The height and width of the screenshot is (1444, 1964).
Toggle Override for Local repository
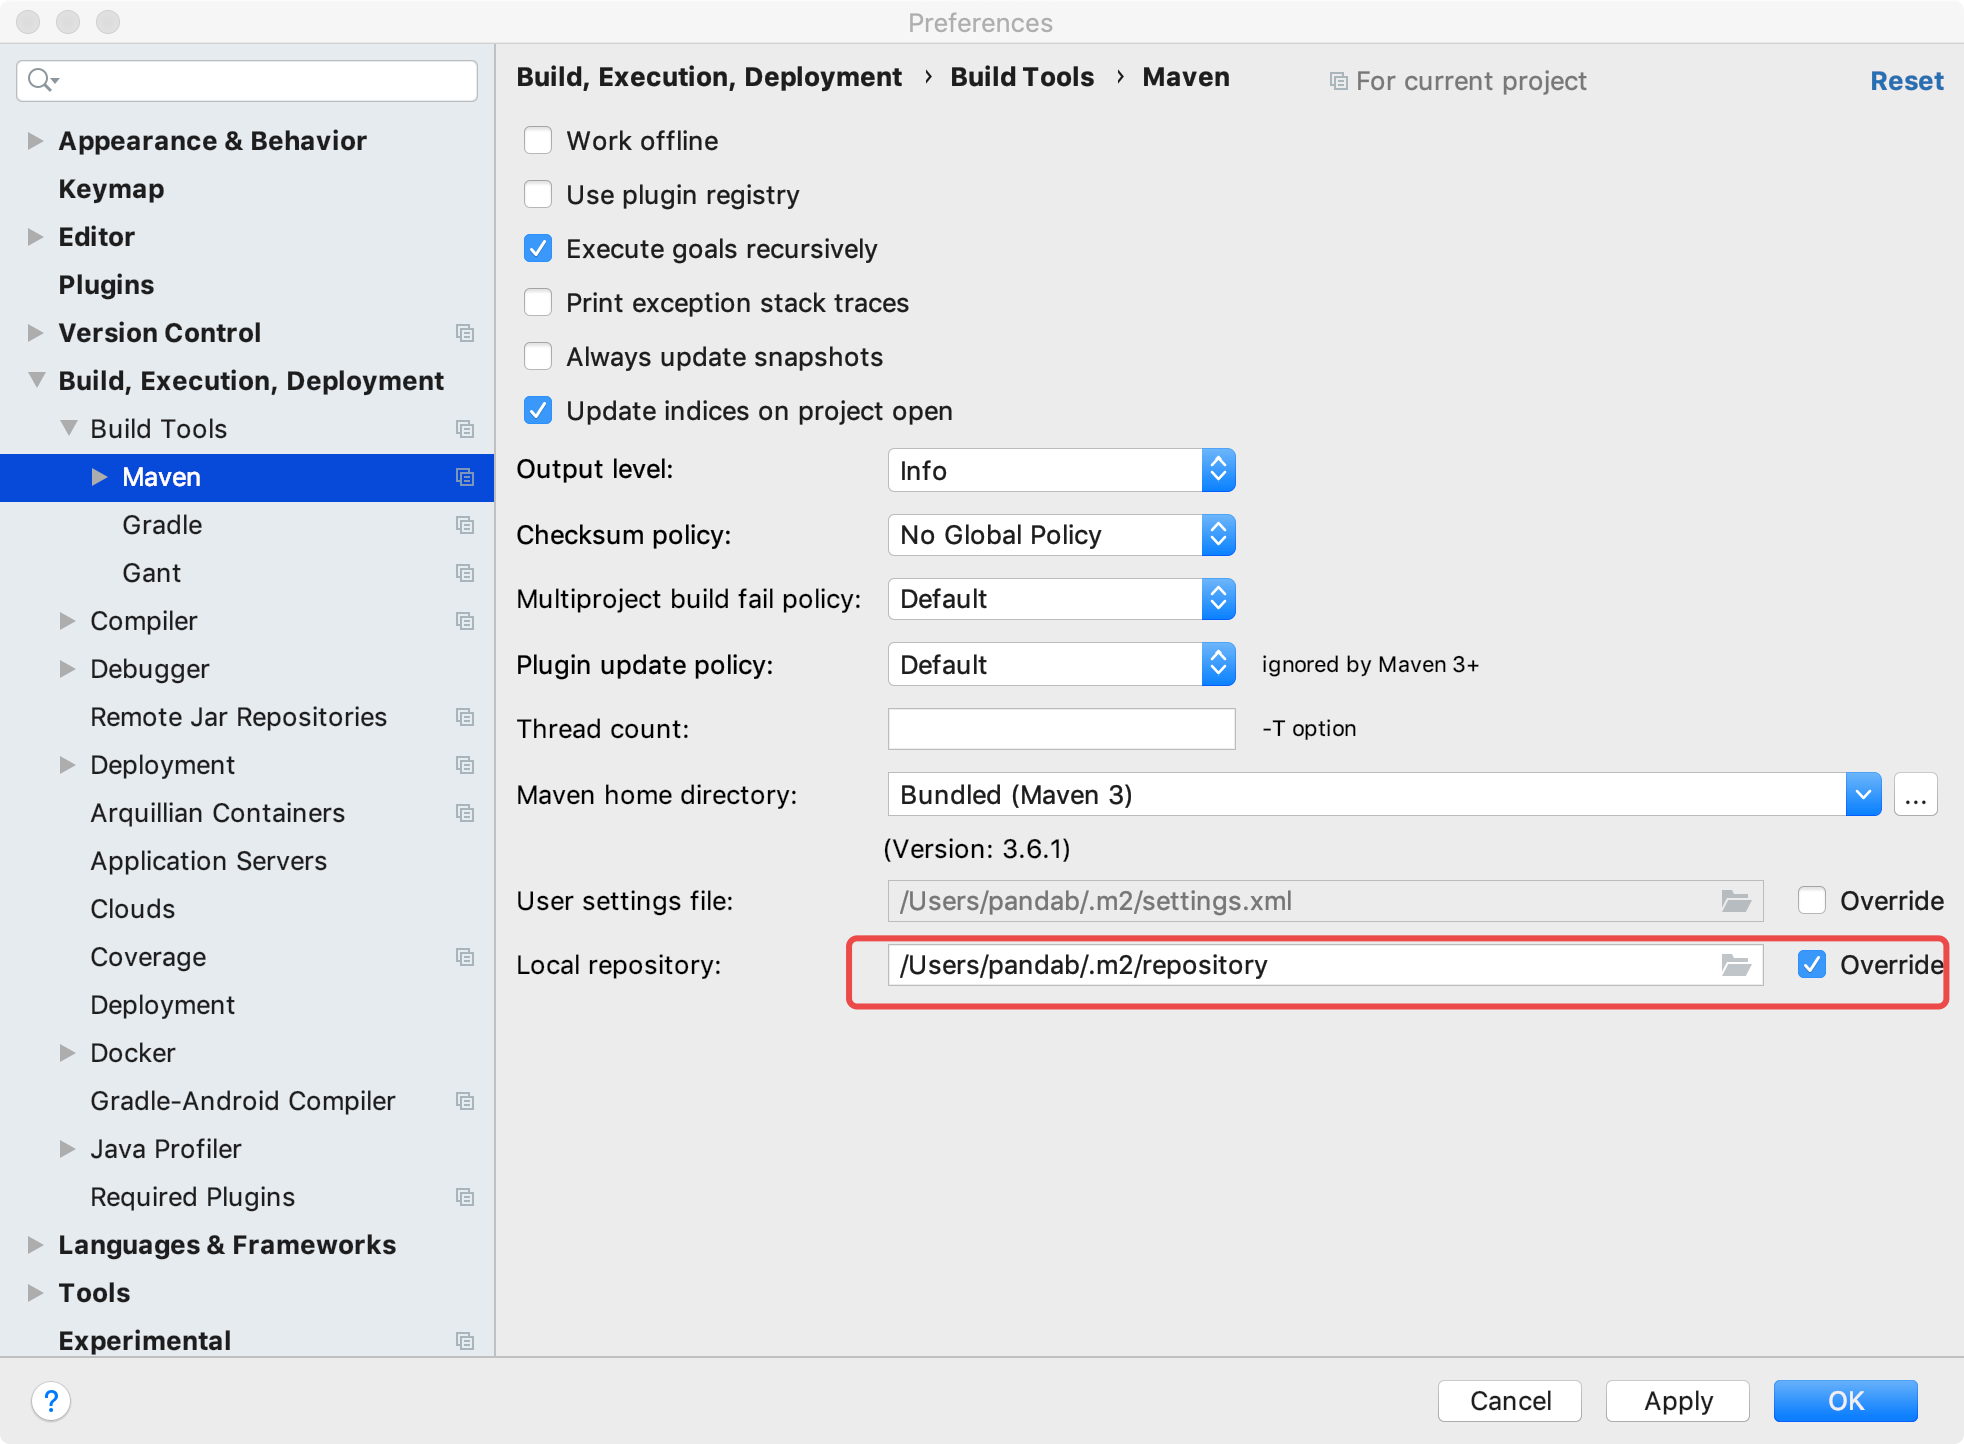coord(1812,965)
